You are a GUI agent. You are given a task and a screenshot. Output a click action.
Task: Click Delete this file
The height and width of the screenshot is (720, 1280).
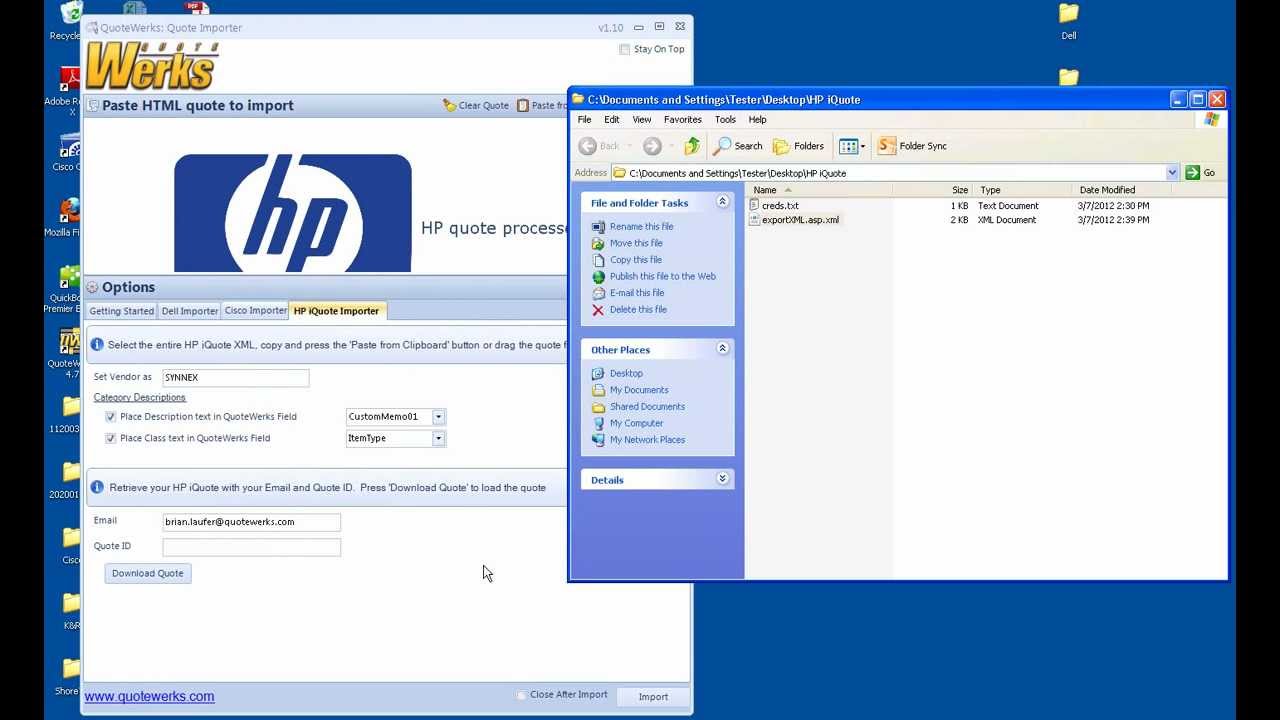(x=638, y=310)
